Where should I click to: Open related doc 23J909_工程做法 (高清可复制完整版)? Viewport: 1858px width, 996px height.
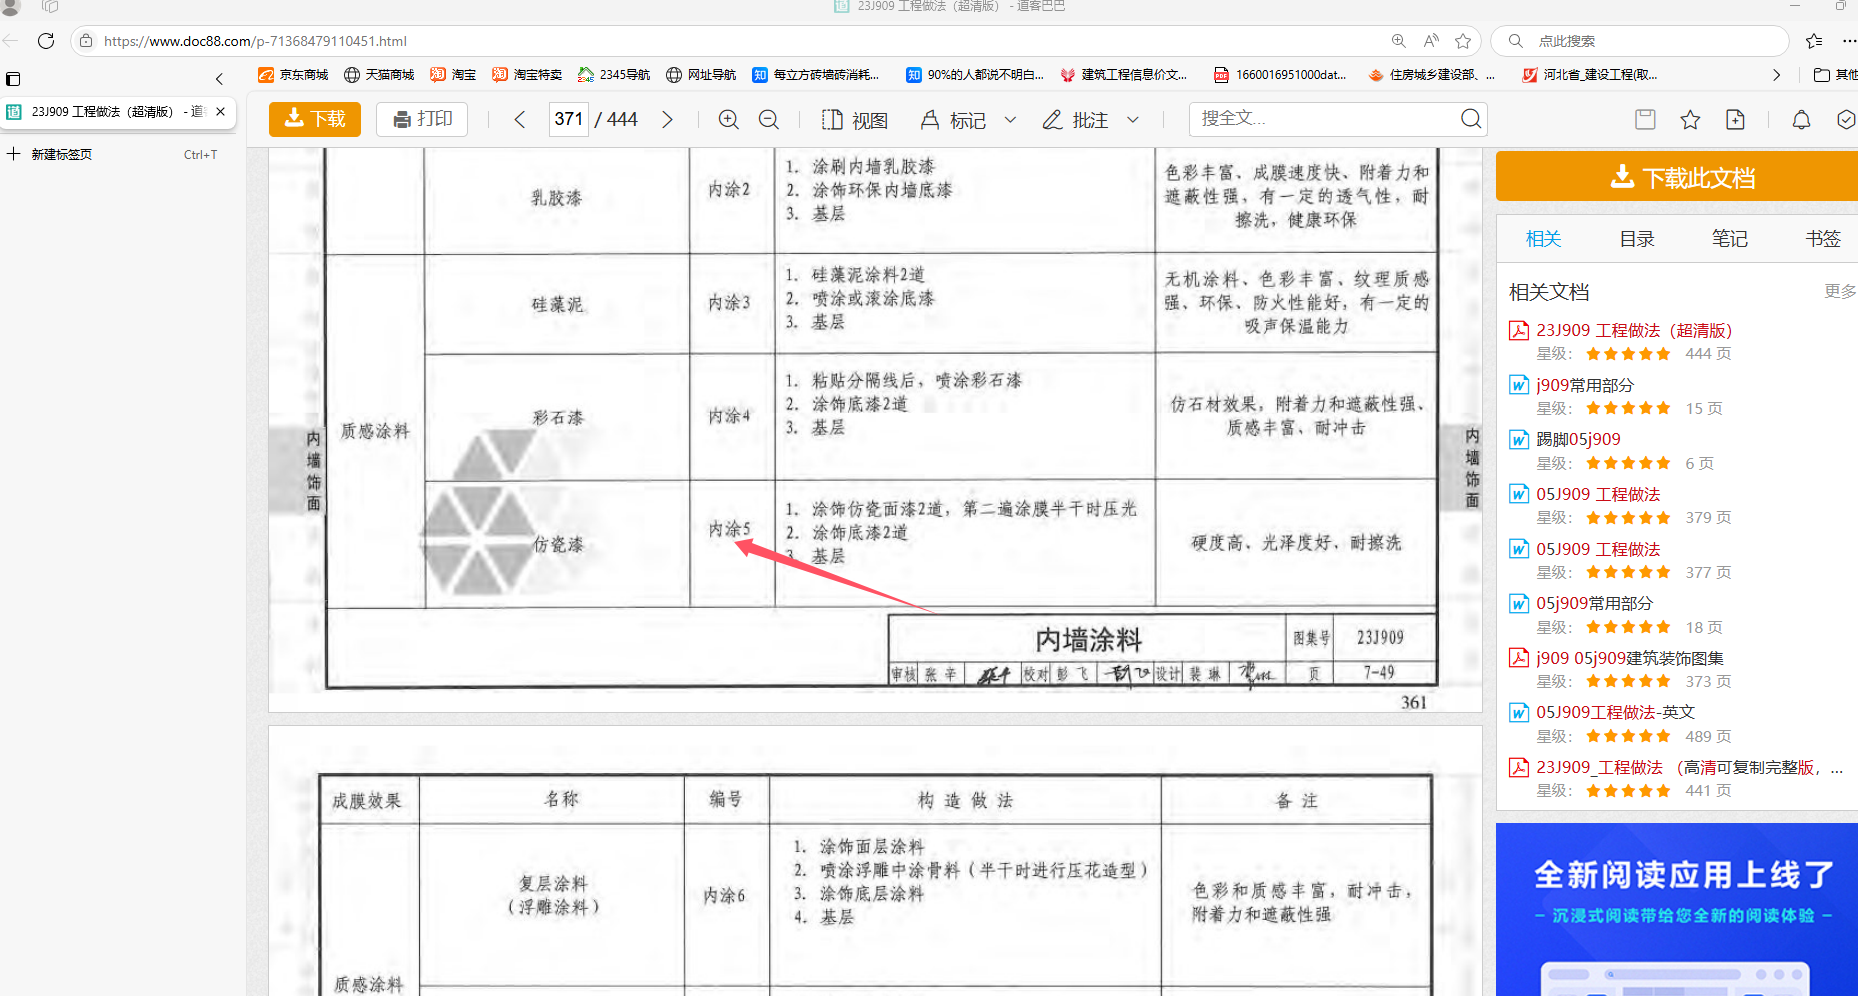(x=1690, y=767)
